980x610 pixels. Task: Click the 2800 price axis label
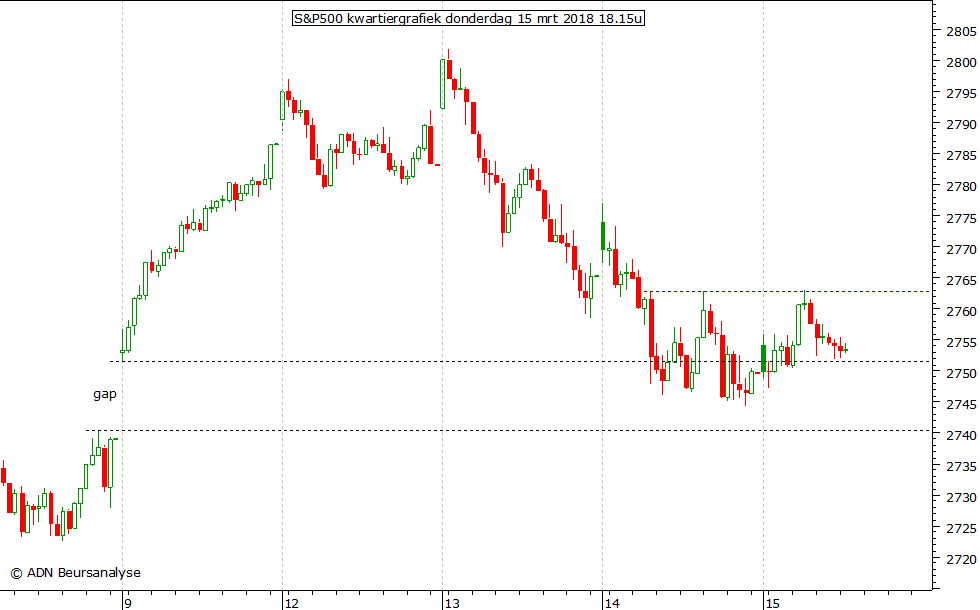tap(961, 62)
